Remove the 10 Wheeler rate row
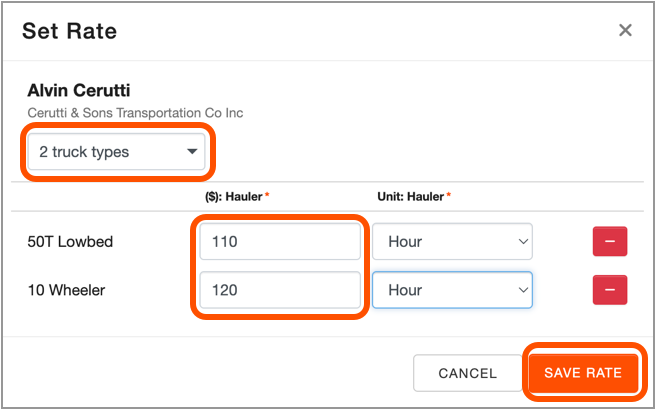656x410 pixels. [610, 290]
